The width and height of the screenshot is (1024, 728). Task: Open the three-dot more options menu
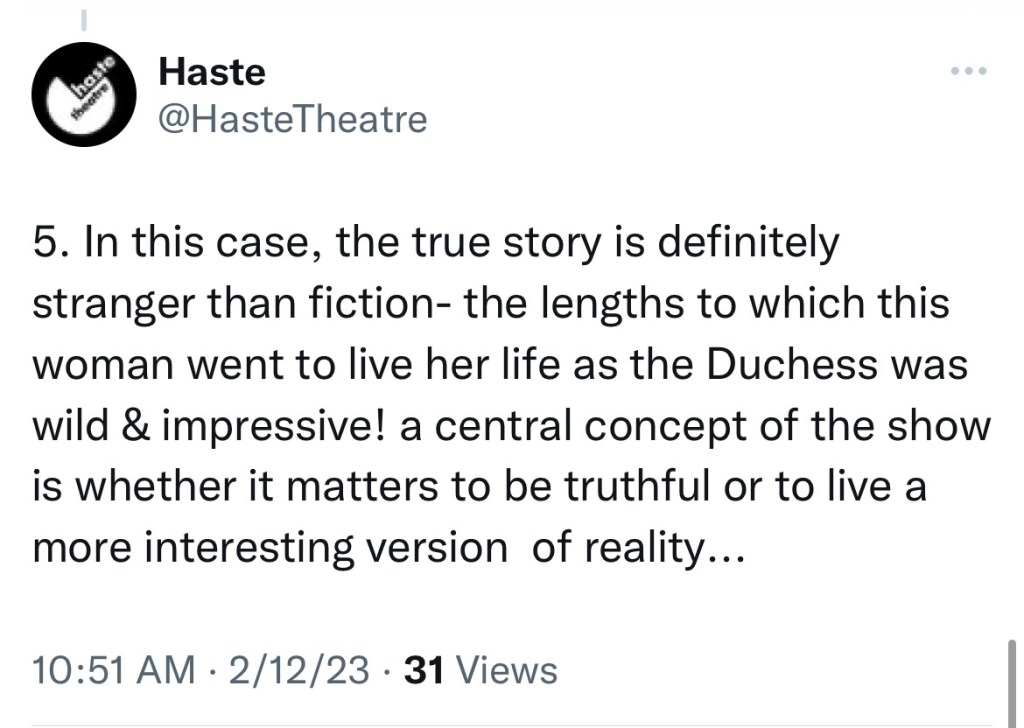969,72
